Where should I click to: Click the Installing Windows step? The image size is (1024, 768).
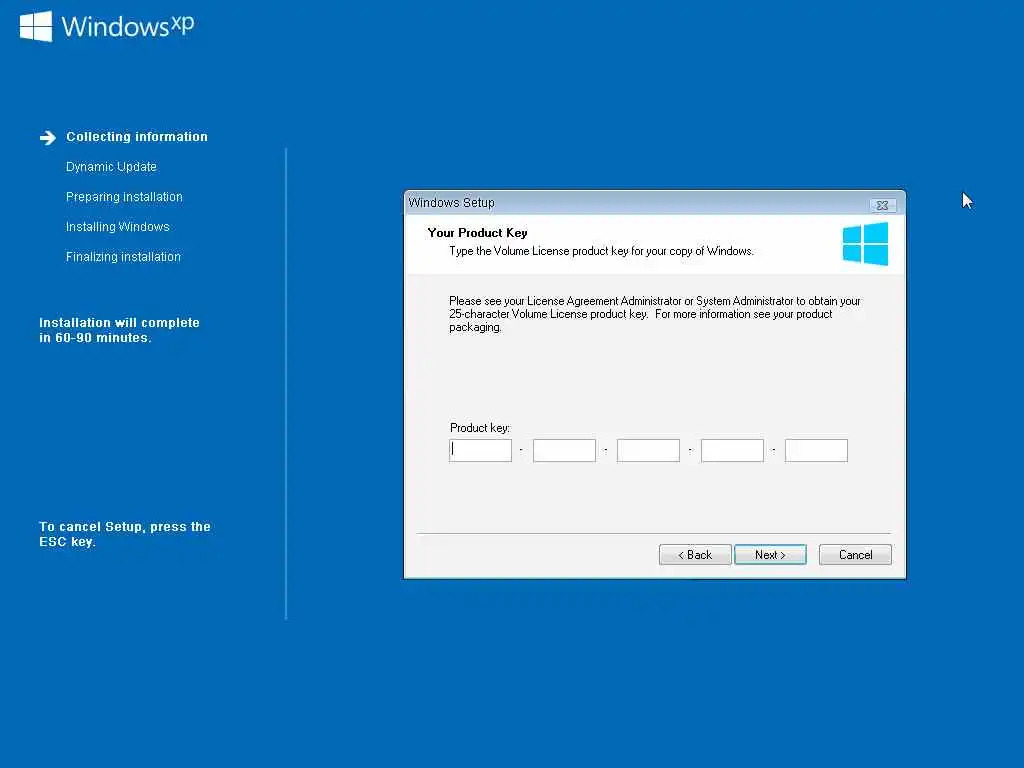click(118, 227)
